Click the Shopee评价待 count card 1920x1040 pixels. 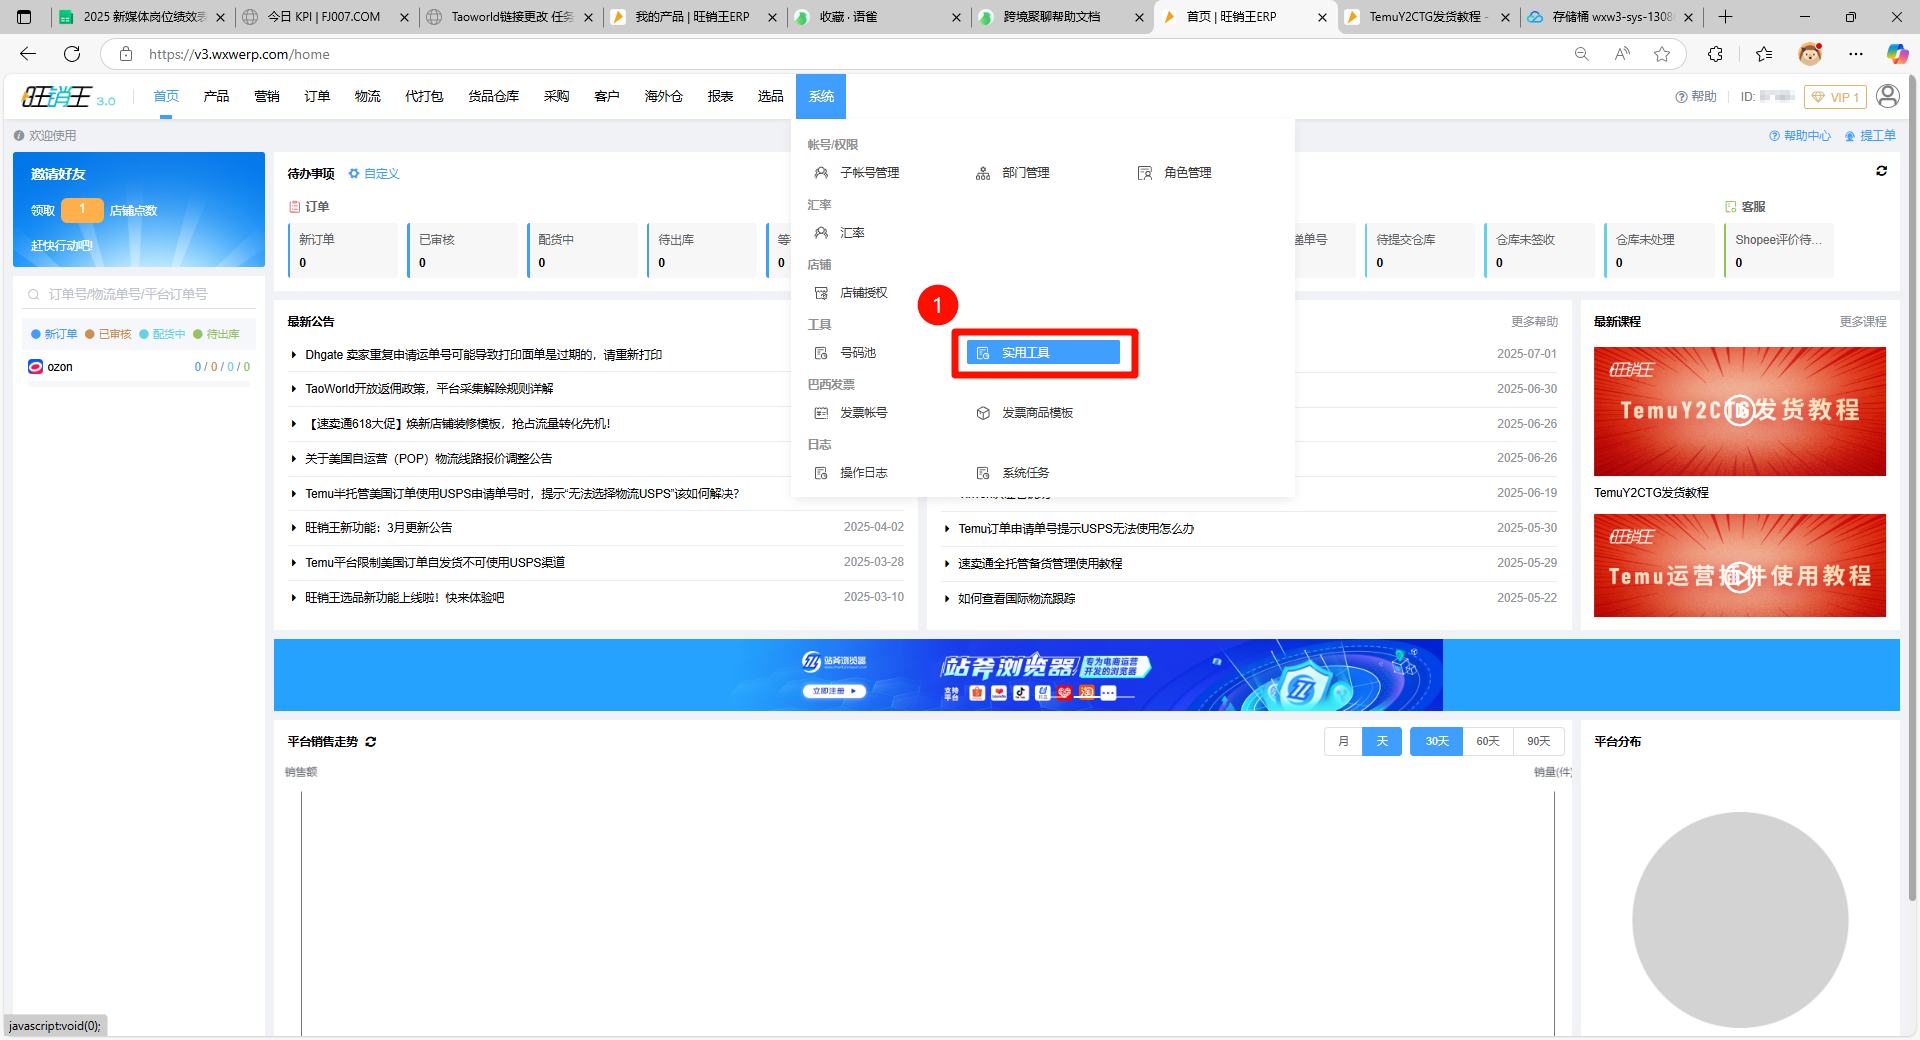[x=1779, y=250]
